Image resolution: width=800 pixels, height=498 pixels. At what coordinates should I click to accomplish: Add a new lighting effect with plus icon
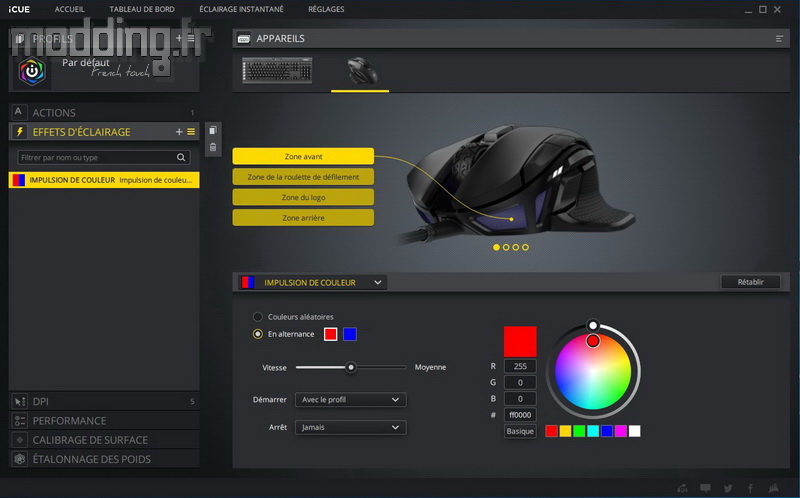tap(179, 132)
